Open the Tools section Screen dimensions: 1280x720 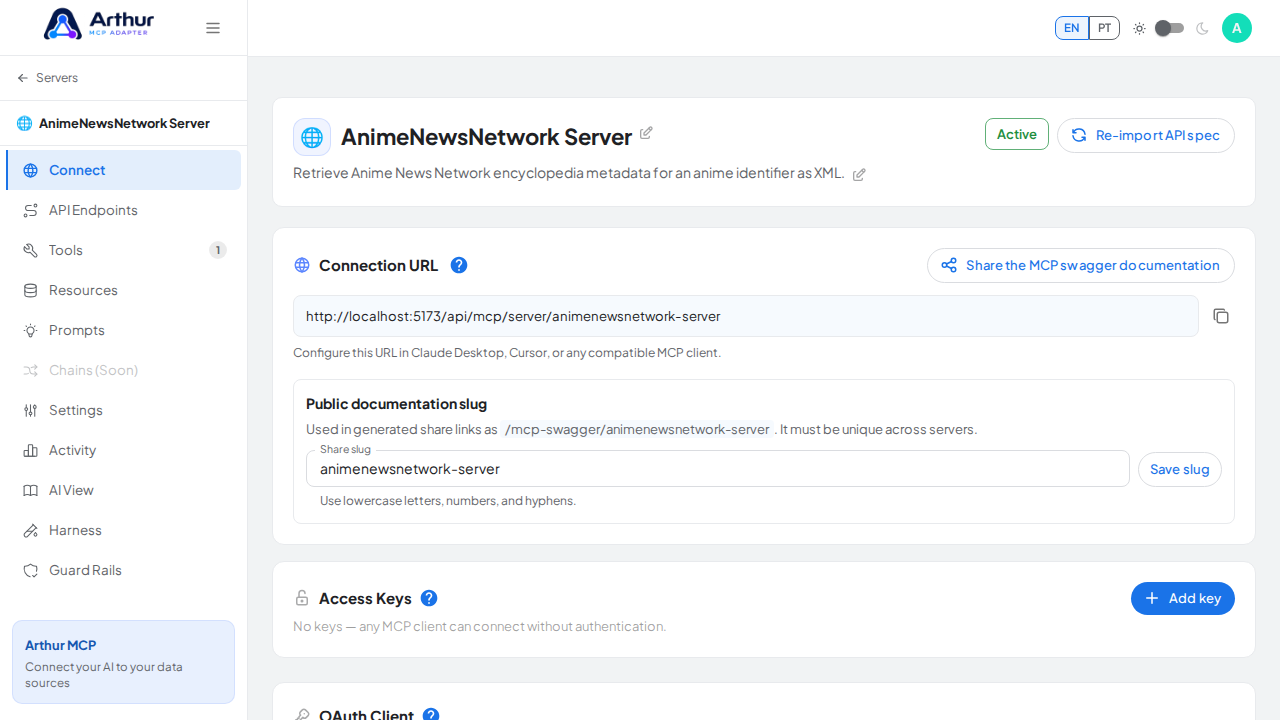click(x=124, y=250)
